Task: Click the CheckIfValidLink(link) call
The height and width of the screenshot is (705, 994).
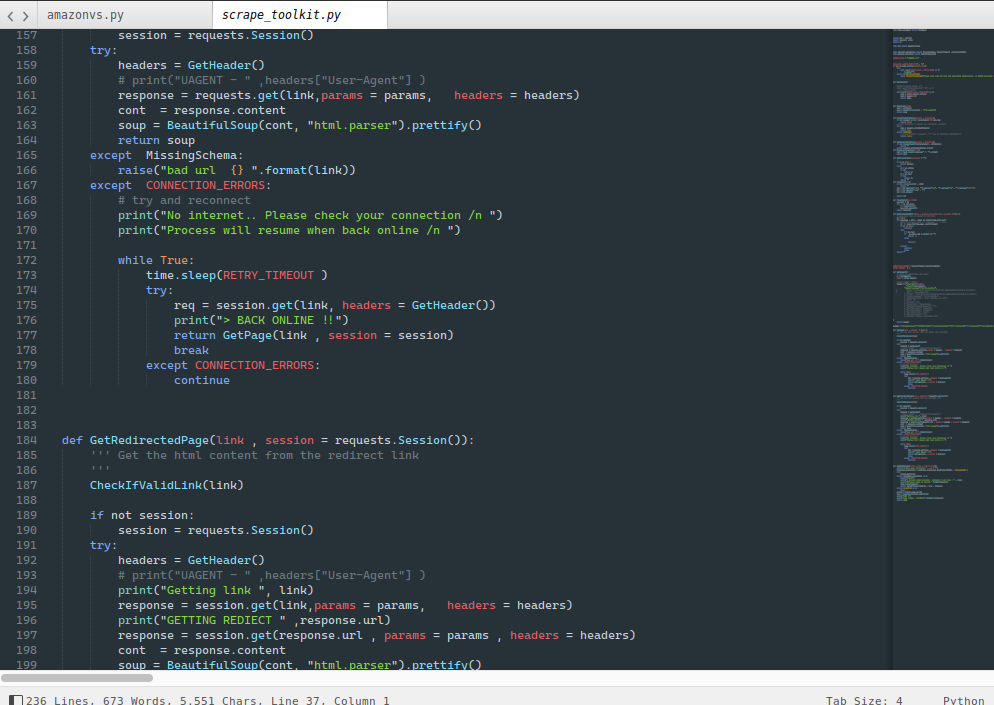Action: click(166, 485)
